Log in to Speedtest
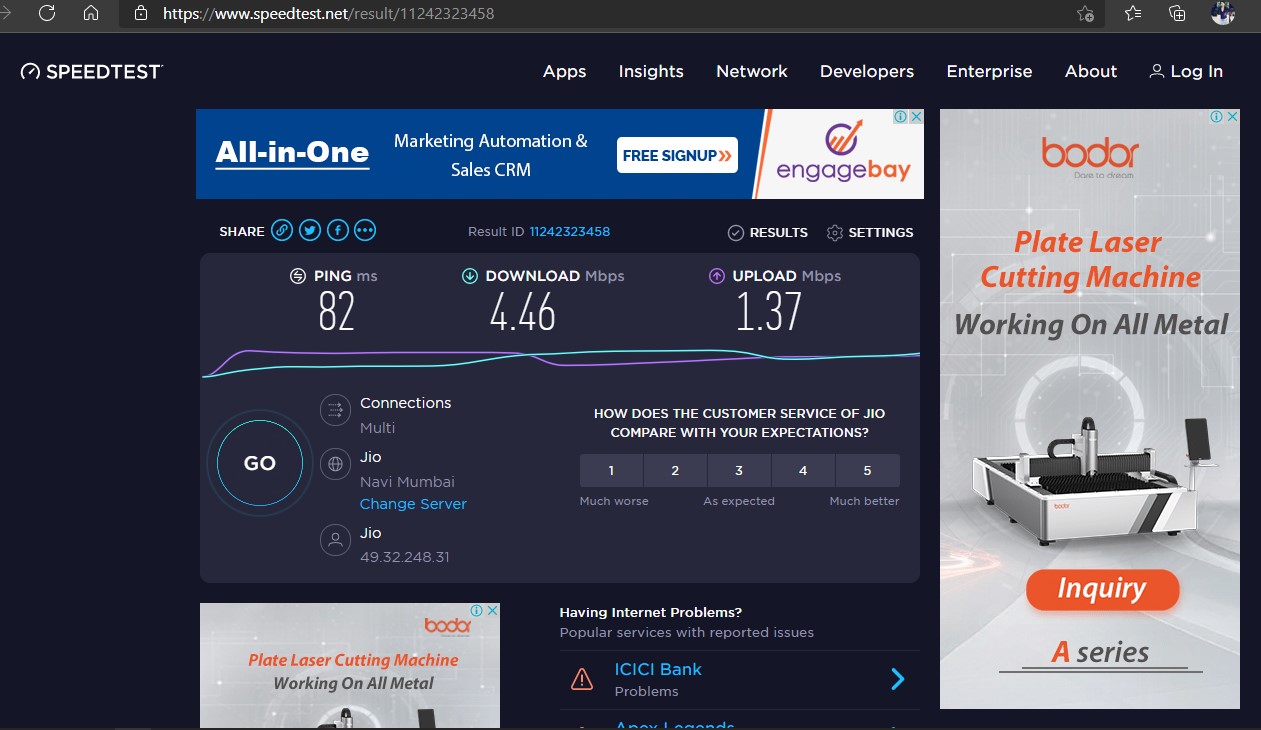This screenshot has width=1261, height=730. [1186, 72]
